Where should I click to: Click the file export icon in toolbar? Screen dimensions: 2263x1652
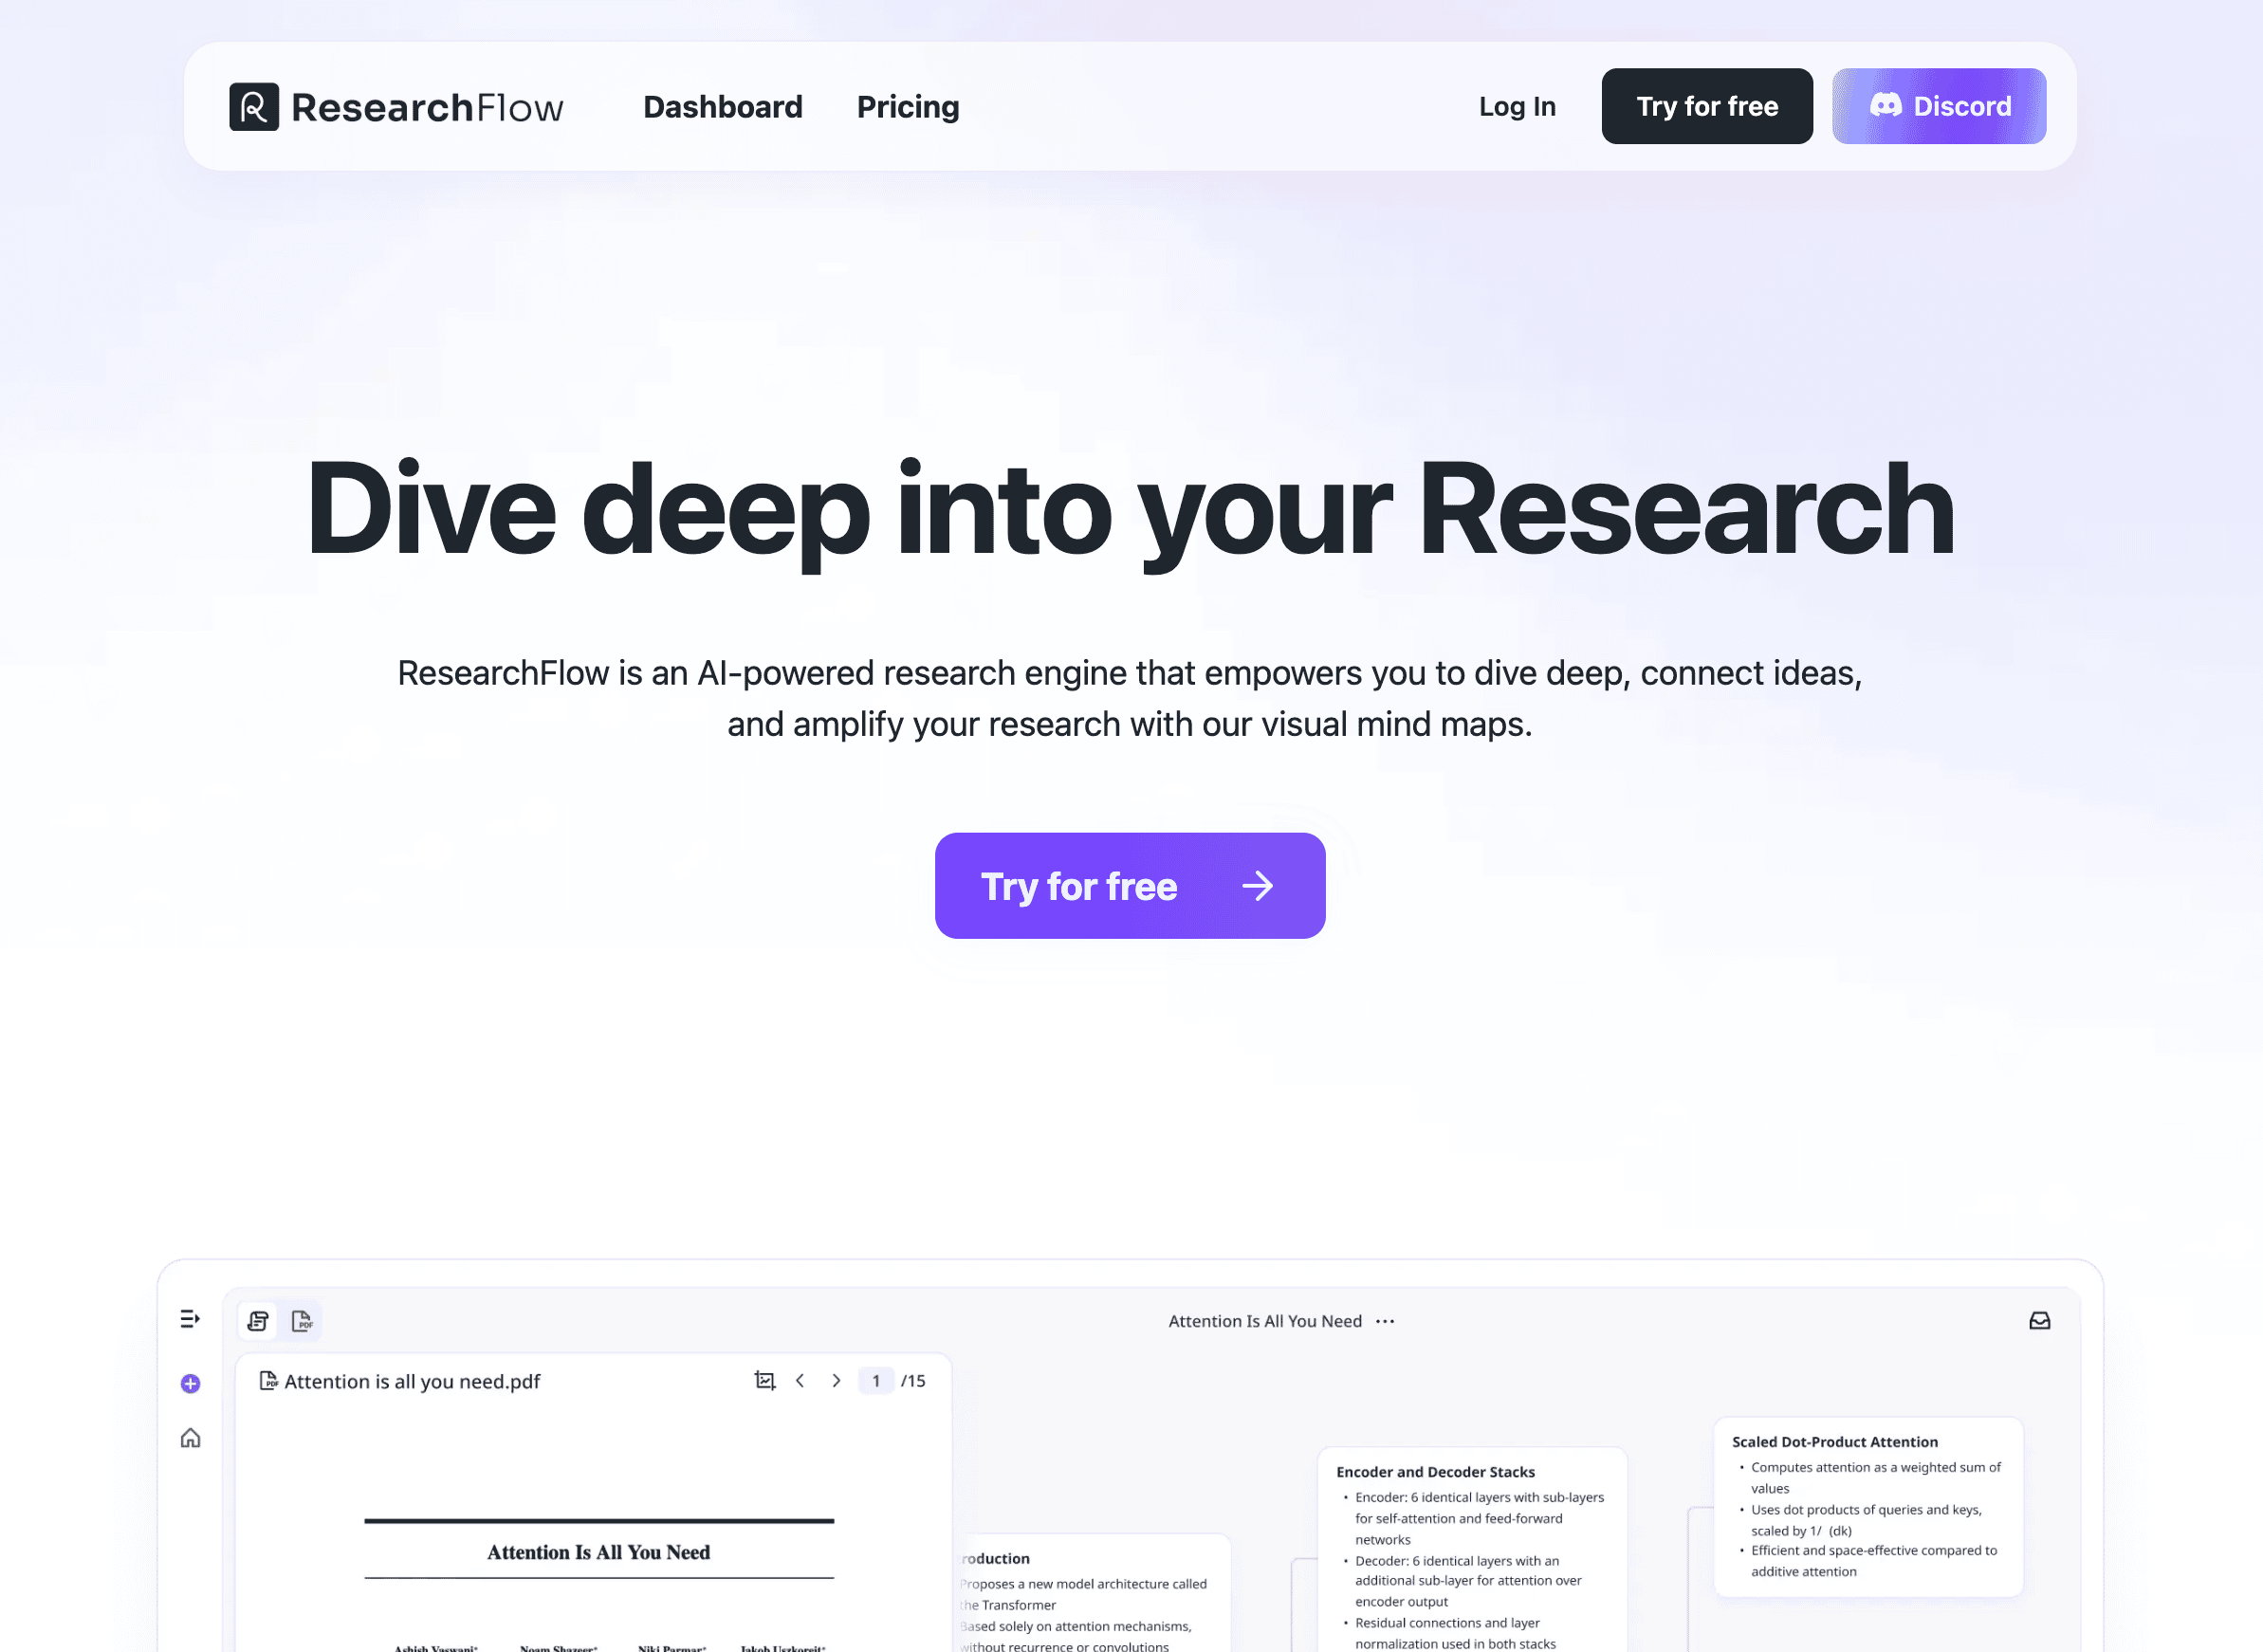(301, 1320)
